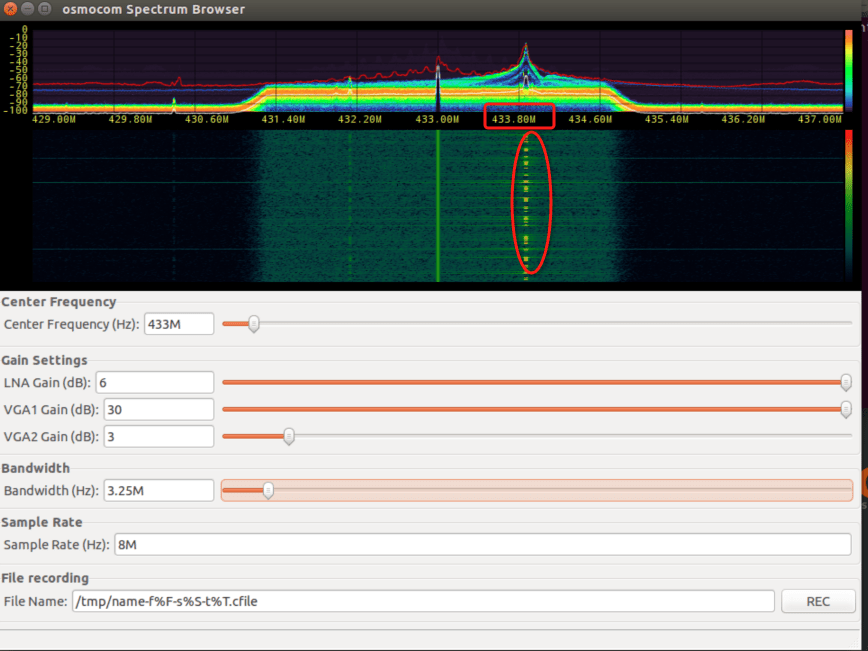Select the LNA Gain text field
Screen dimensions: 868x651
155,382
